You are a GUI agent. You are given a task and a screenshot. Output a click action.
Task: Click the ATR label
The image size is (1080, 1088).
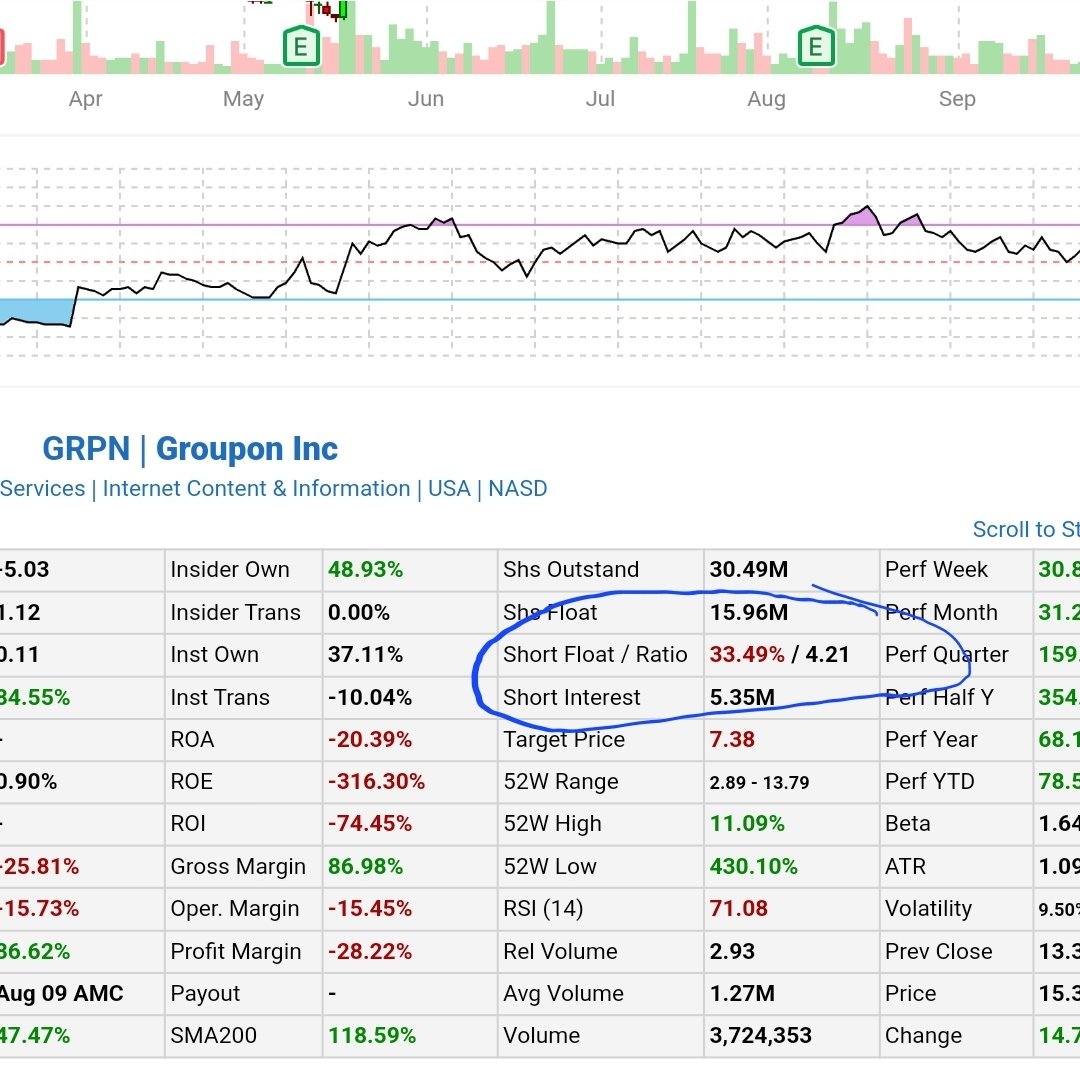(906, 867)
